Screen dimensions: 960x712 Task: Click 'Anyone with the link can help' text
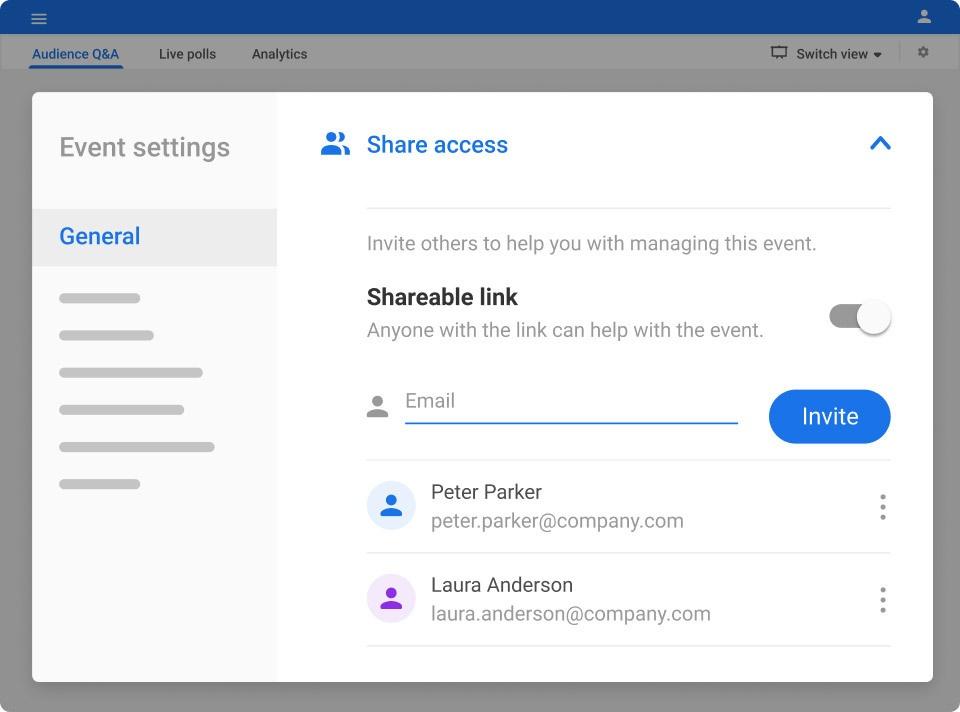point(565,331)
